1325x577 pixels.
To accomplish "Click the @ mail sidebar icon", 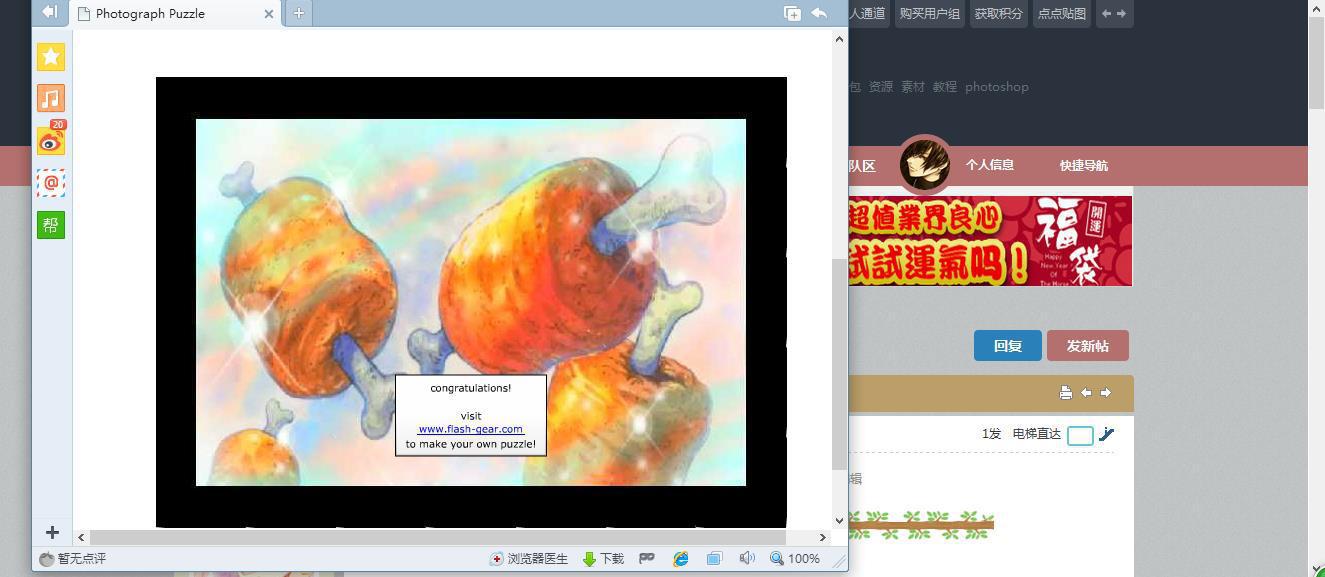I will point(51,183).
